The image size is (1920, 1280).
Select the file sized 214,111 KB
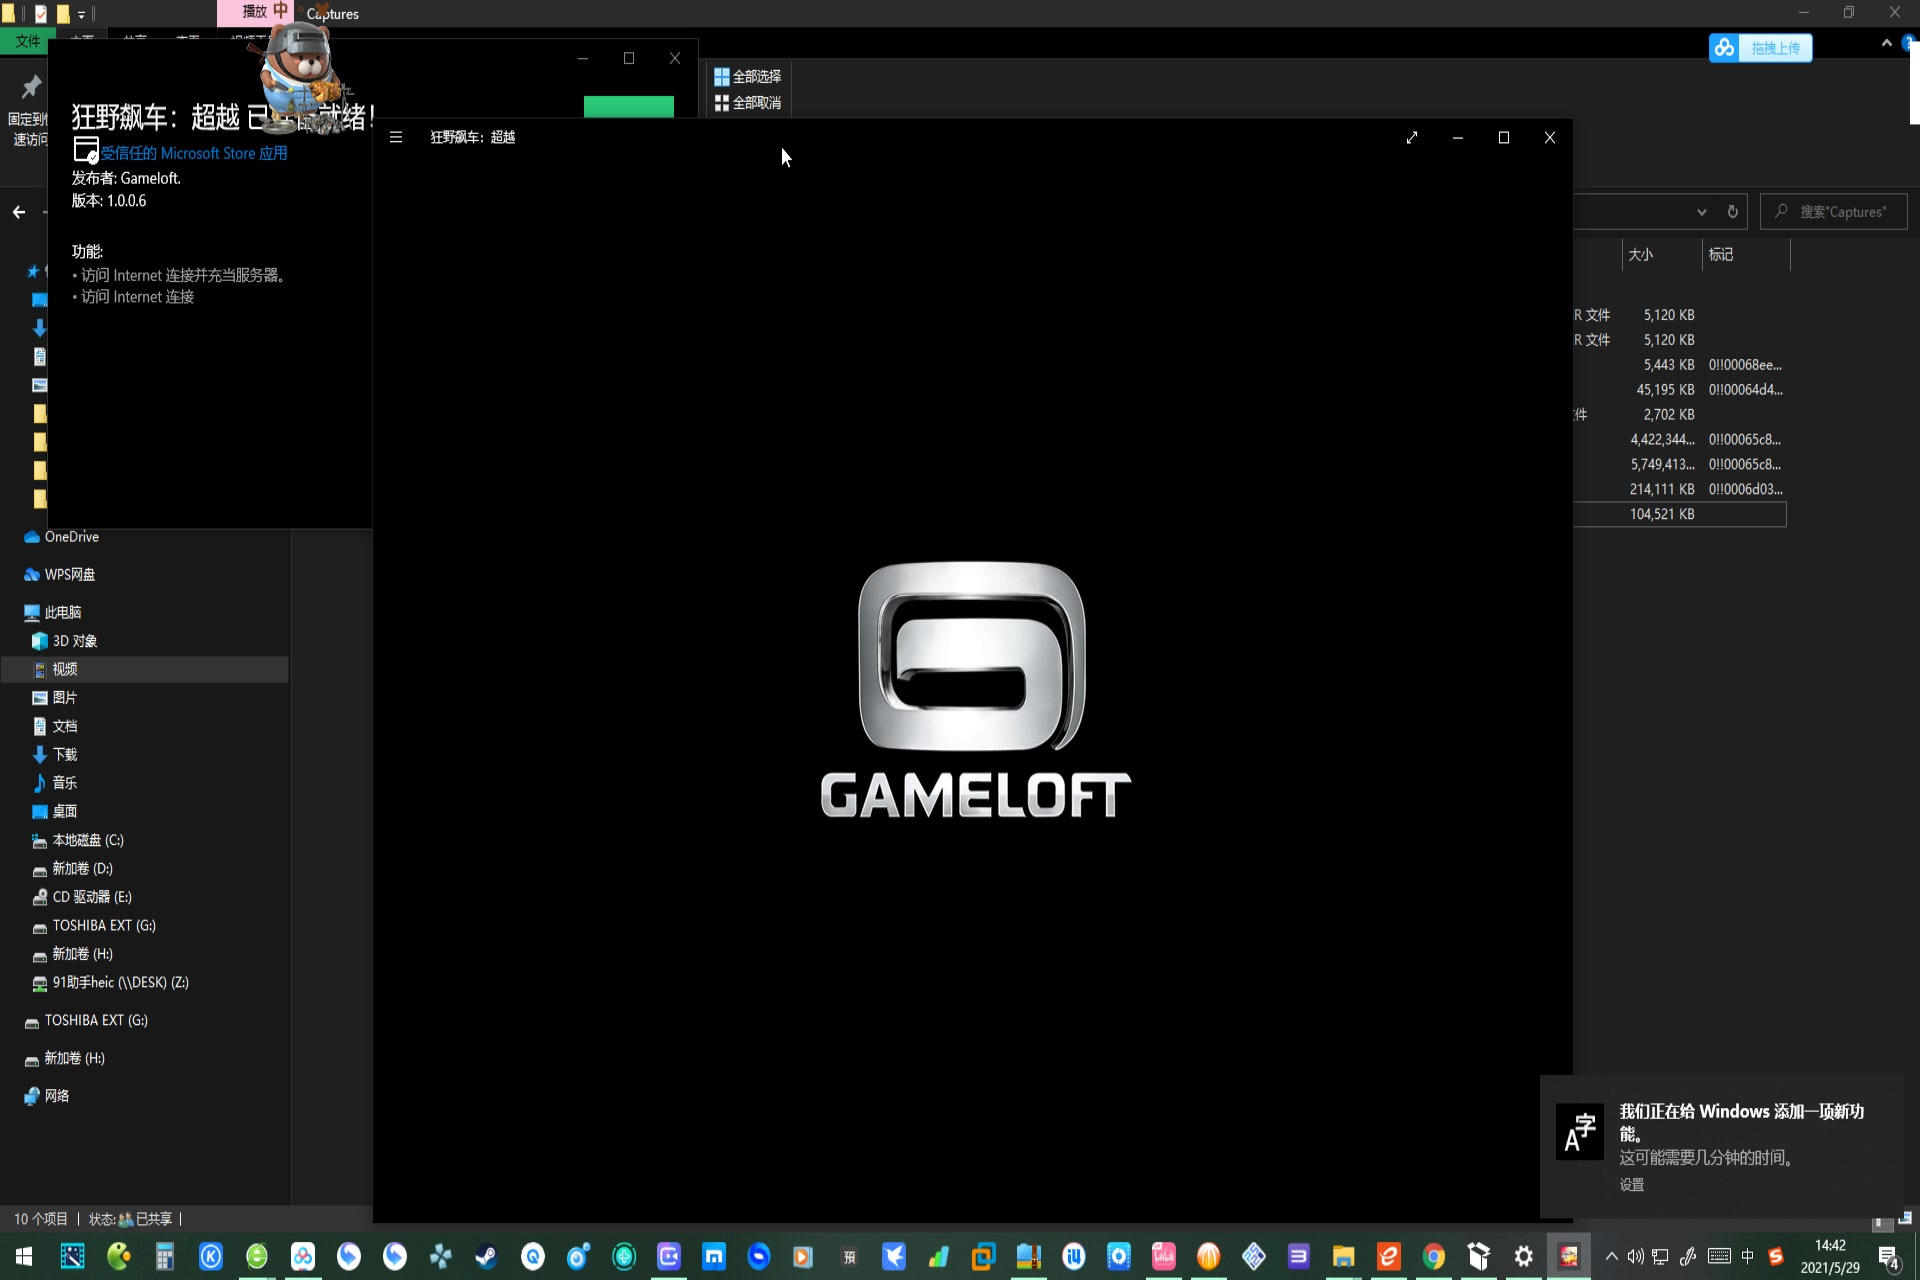(x=1679, y=489)
